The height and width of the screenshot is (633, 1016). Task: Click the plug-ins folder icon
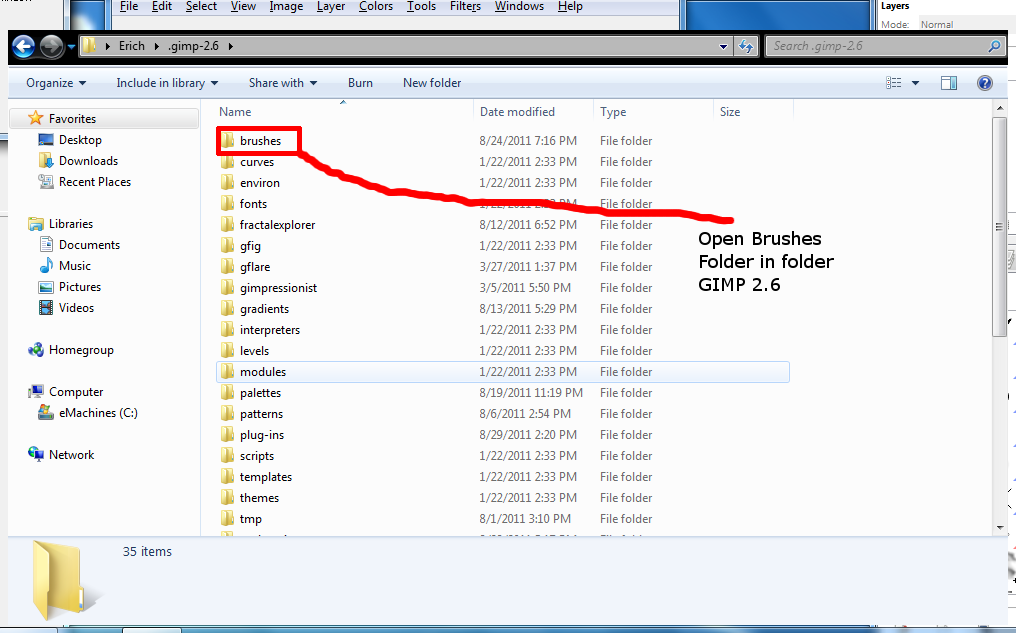click(x=227, y=435)
